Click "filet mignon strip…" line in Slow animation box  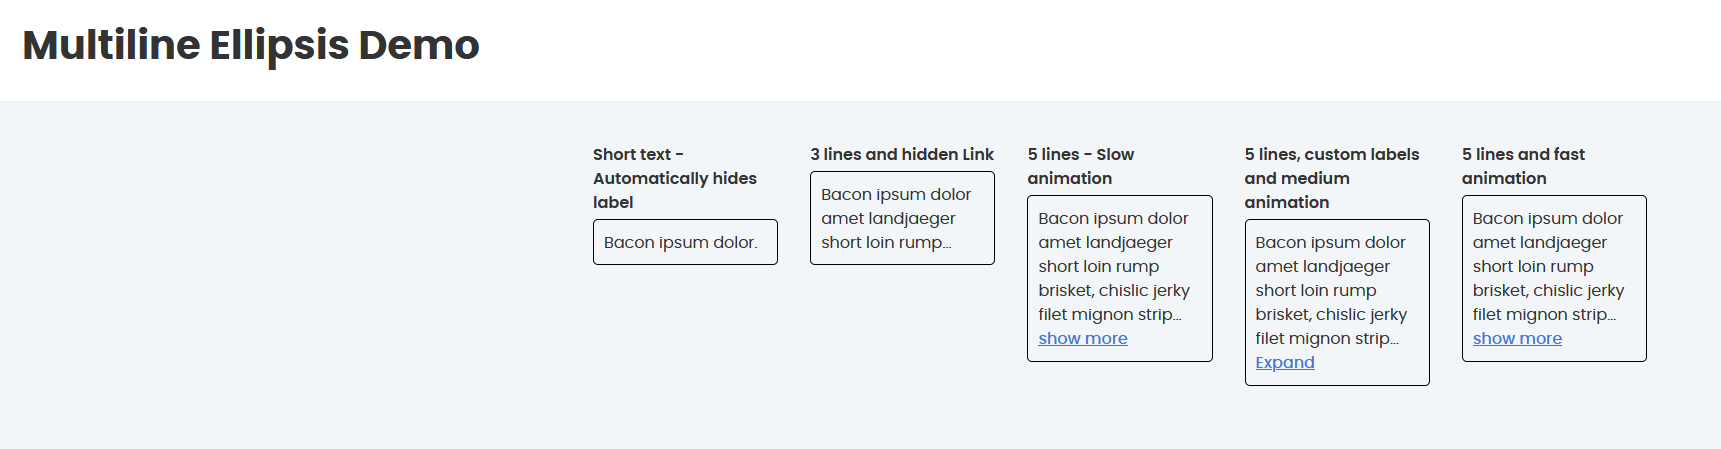pos(1109,315)
